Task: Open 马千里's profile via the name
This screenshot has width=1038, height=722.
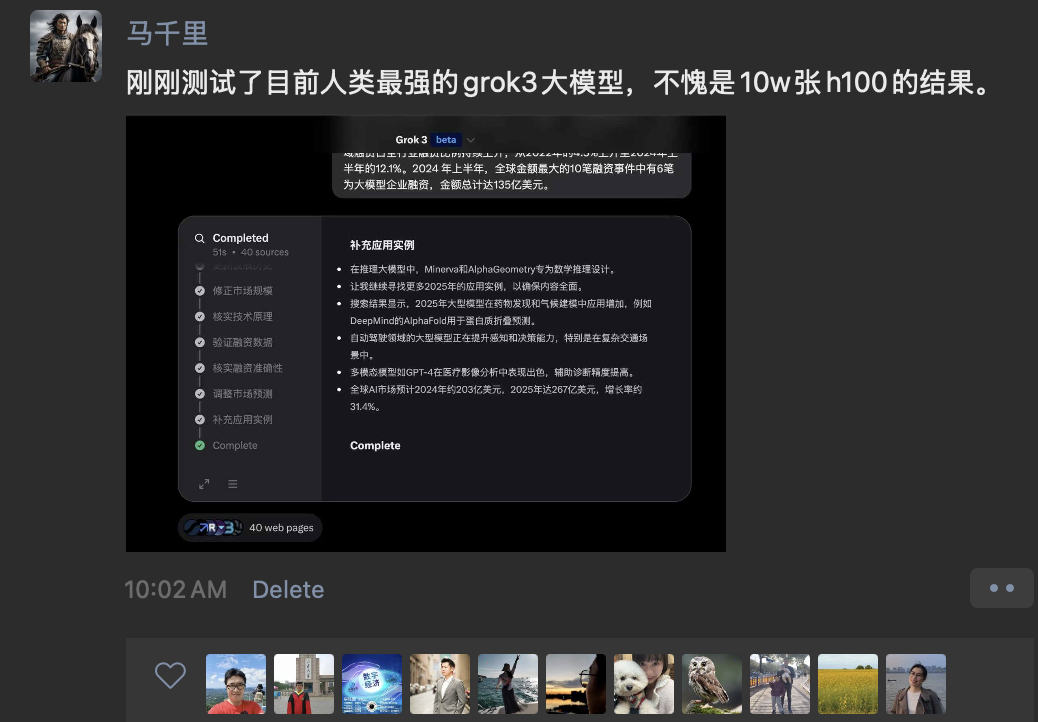Action: [x=167, y=33]
